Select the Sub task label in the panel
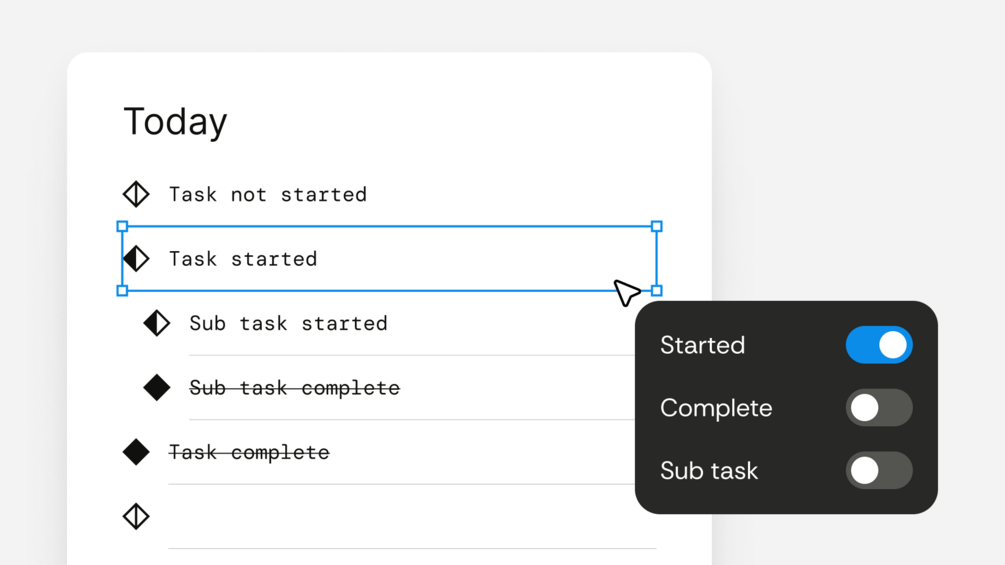Screen dimensions: 1005x565 (x=709, y=471)
